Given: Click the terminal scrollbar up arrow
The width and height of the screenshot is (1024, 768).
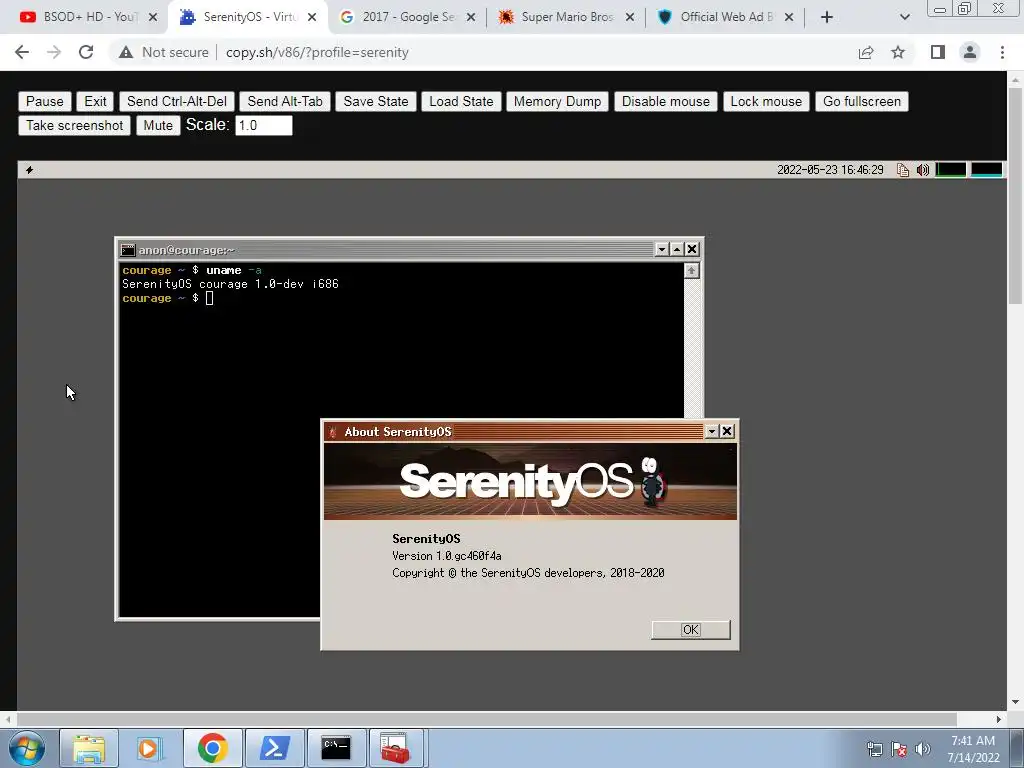Looking at the screenshot, I should click(x=692, y=270).
